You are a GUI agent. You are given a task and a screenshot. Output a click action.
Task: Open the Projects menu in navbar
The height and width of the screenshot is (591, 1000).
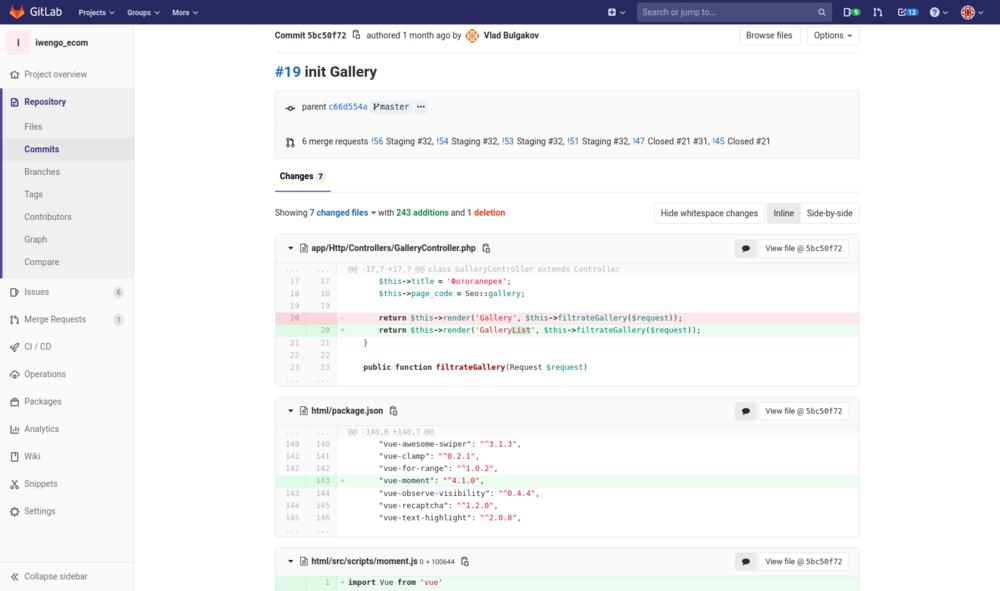point(96,12)
